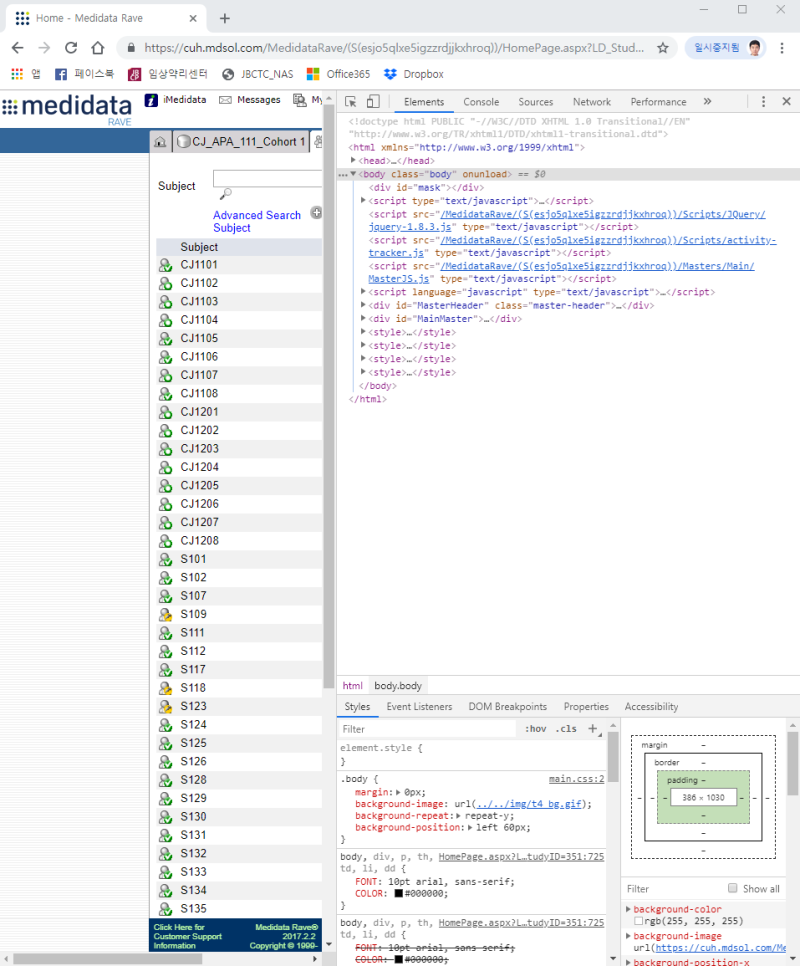The image size is (800, 966).
Task: Click the plus icon beside Advanced Search
Action: [x=317, y=213]
